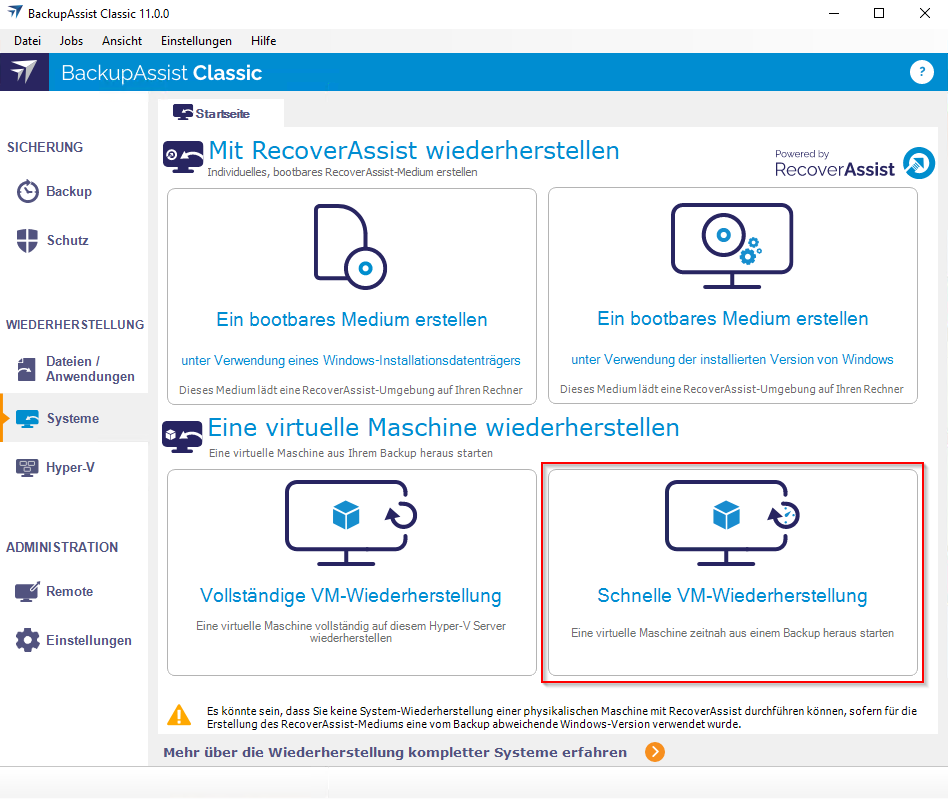Click the Remote administration icon

point(28,592)
